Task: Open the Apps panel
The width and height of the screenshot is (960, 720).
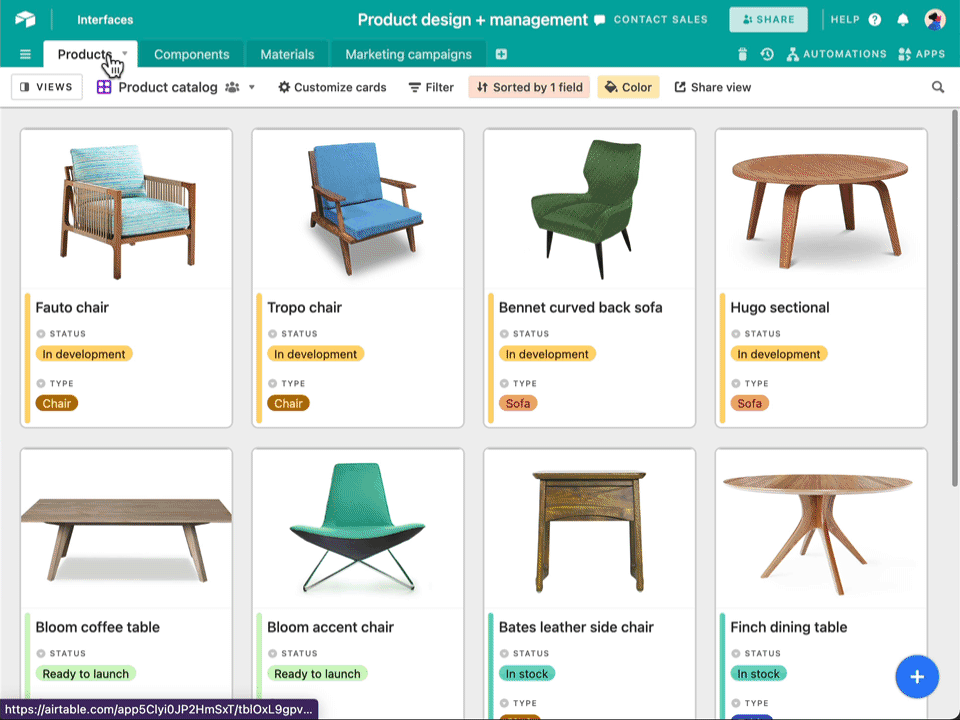Action: pos(922,54)
